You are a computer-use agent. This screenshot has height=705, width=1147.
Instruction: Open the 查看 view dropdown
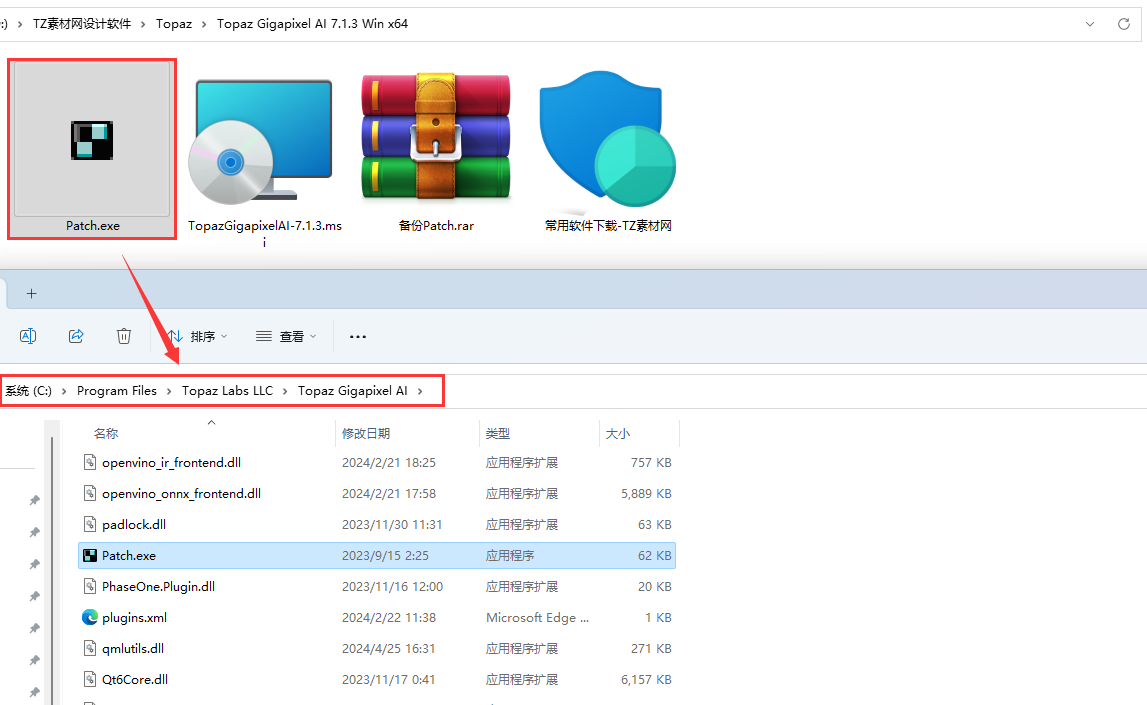click(286, 336)
